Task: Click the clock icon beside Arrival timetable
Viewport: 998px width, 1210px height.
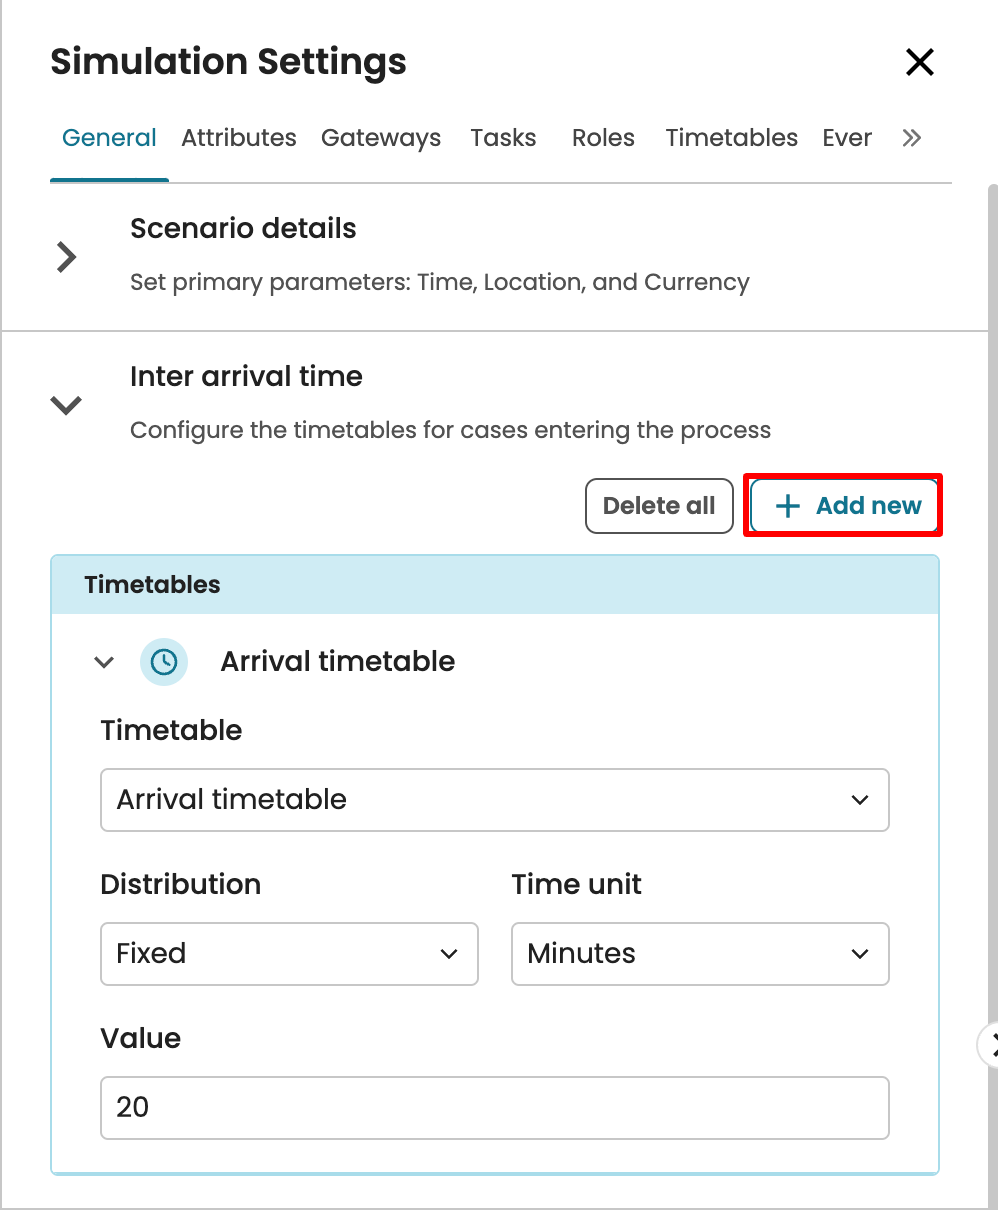Action: pyautogui.click(x=164, y=662)
